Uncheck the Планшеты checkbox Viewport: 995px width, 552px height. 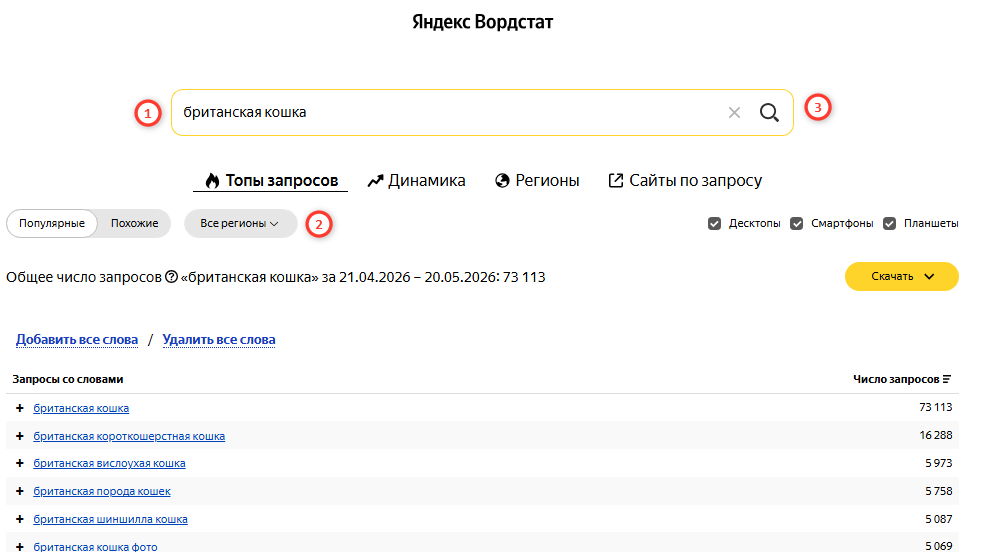click(890, 223)
